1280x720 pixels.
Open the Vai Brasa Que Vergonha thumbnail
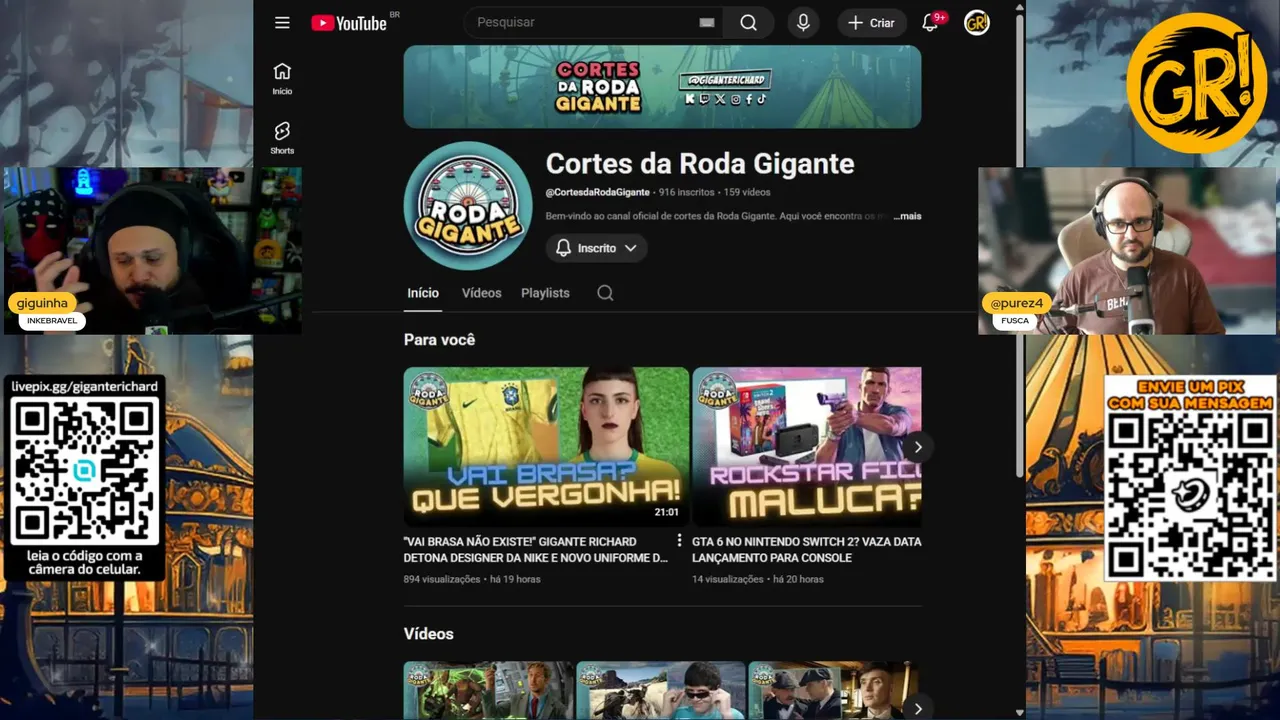[x=546, y=447]
